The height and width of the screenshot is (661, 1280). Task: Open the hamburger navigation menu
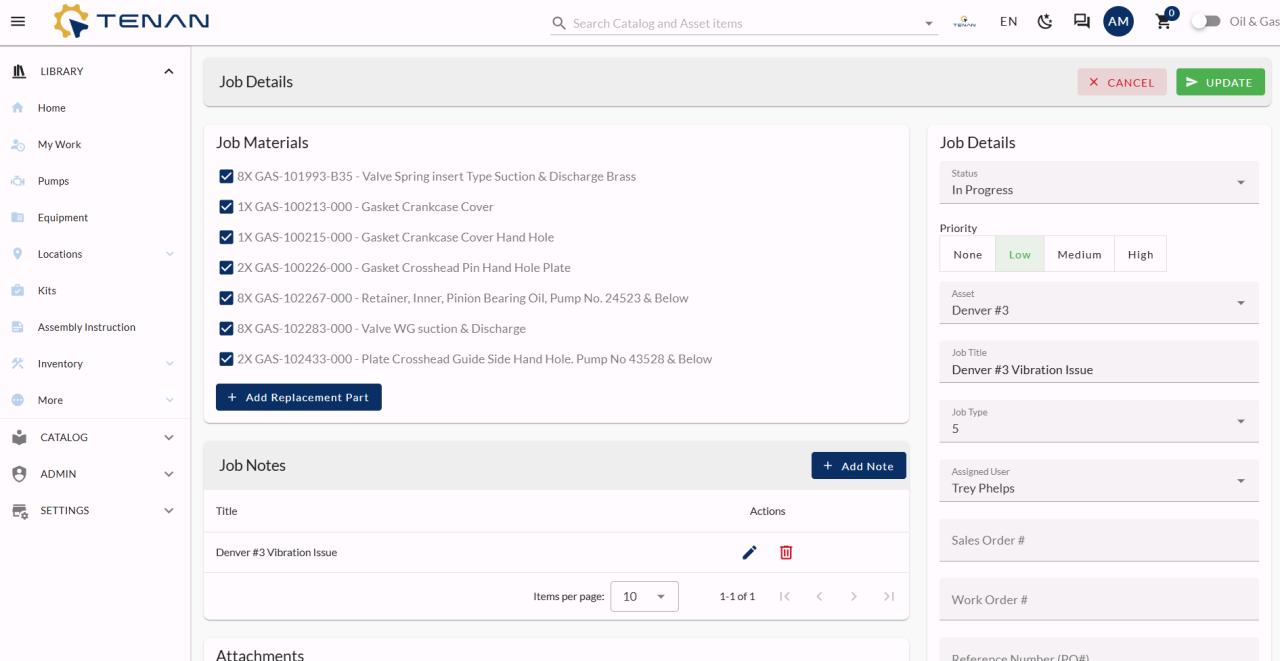[x=18, y=22]
